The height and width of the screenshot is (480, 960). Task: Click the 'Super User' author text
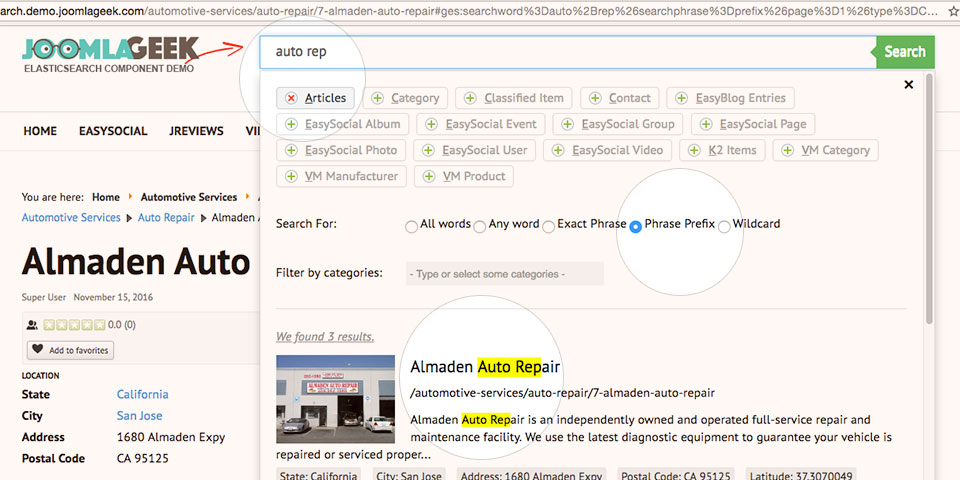pyautogui.click(x=43, y=298)
